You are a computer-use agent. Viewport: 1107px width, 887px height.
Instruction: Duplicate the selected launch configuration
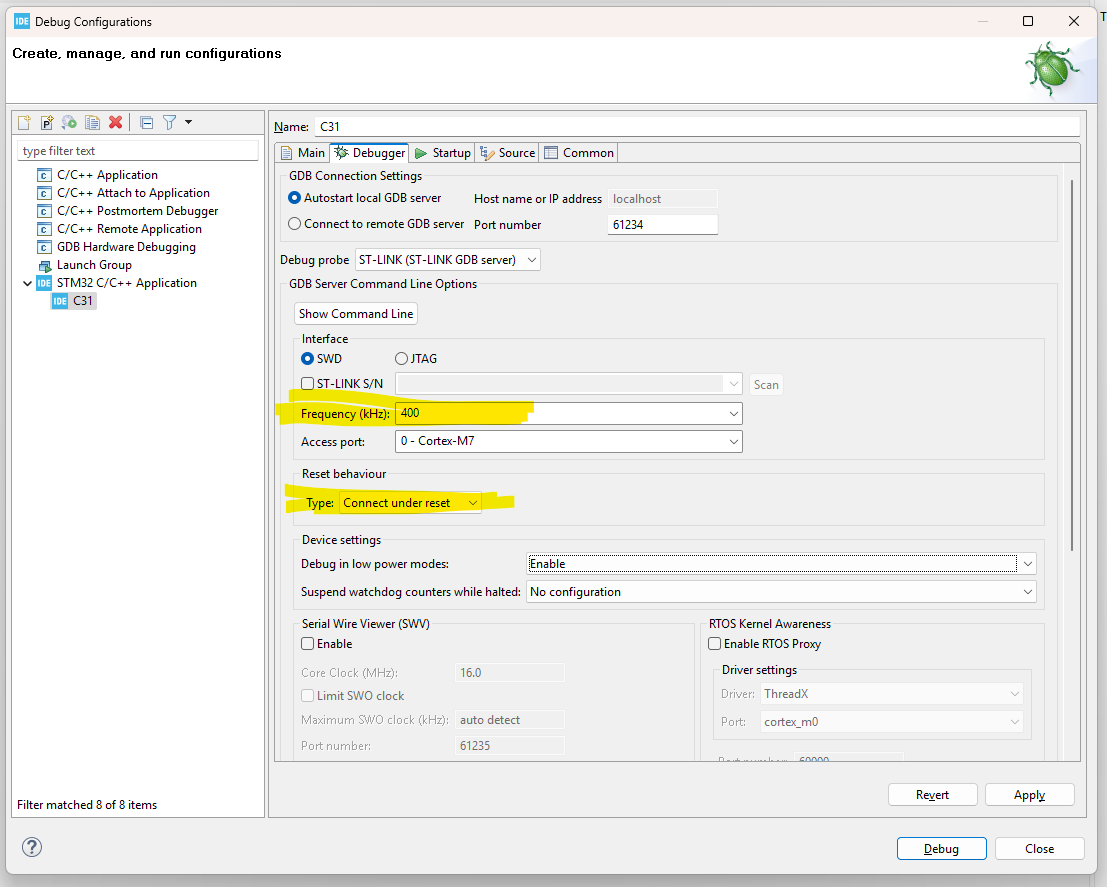92,122
